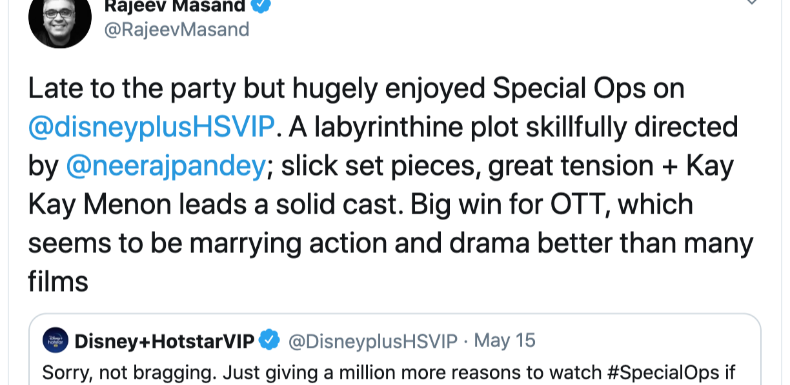The height and width of the screenshot is (385, 790).
Task: Click the word "films" ending the tweet
Action: (58, 281)
